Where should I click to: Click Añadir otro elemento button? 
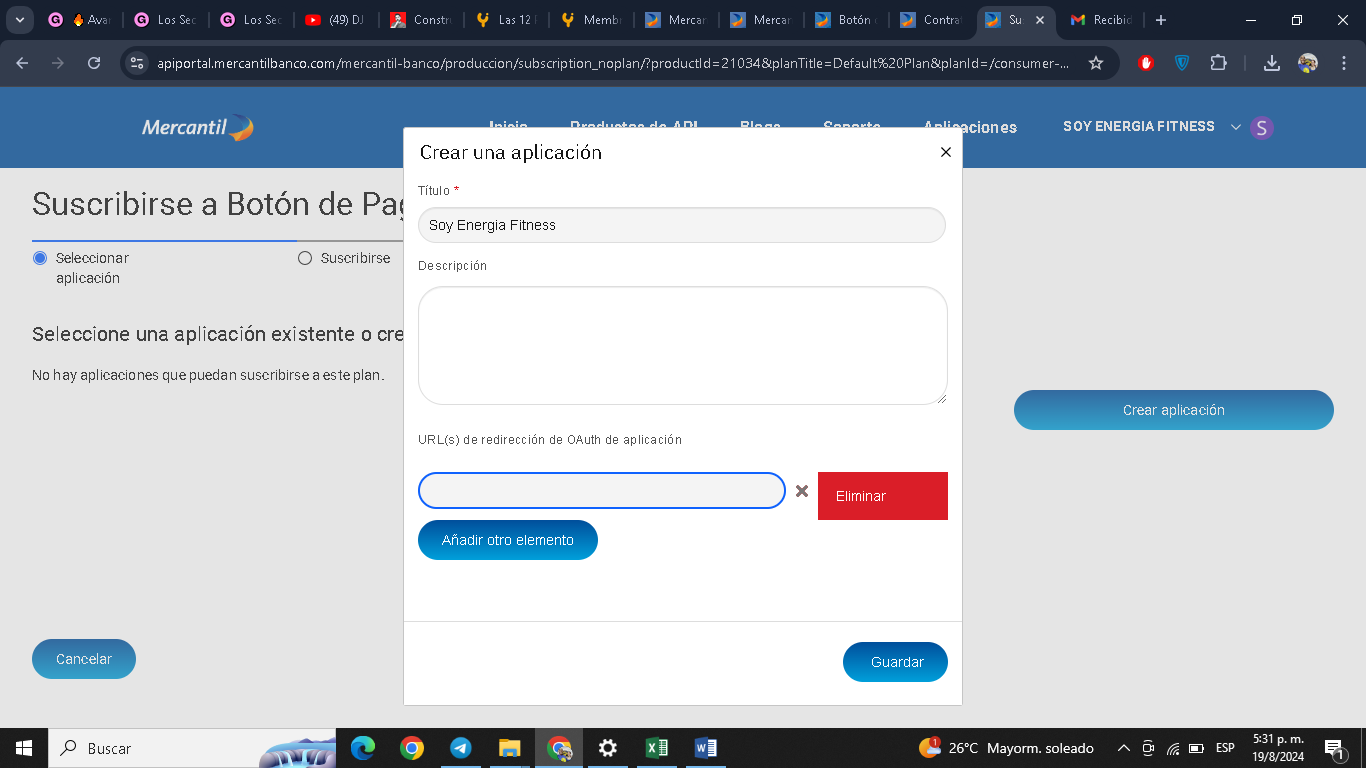(x=508, y=540)
